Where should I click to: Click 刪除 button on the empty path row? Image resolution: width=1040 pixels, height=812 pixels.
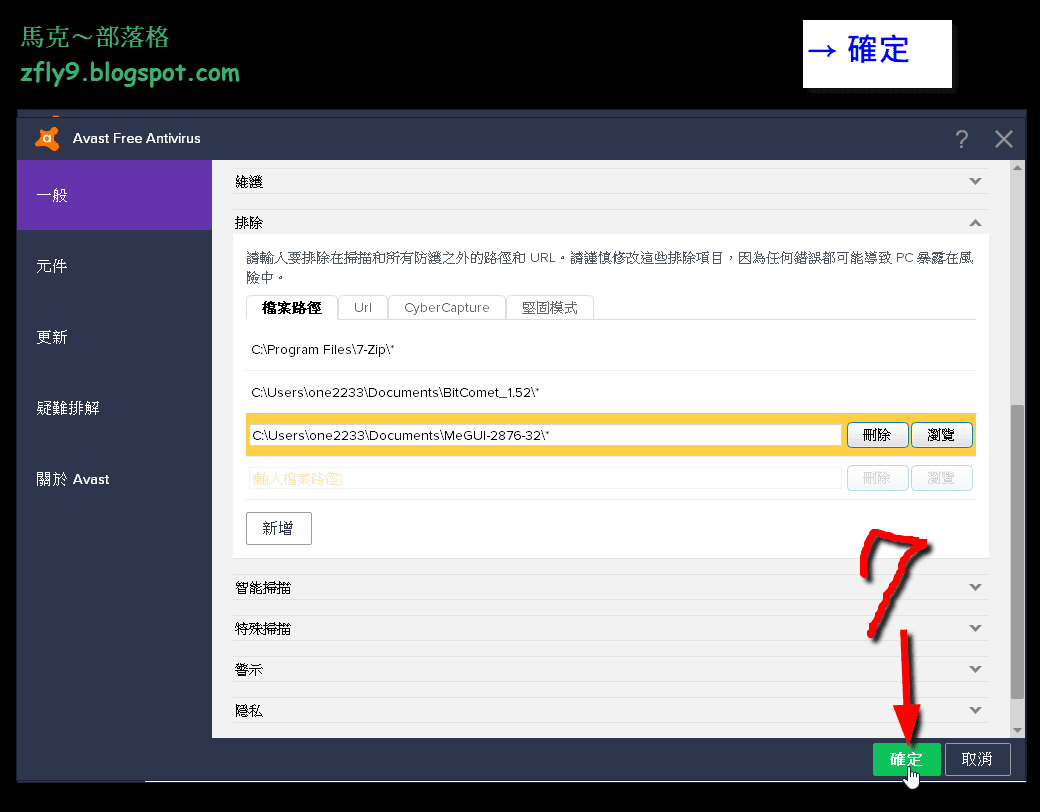coord(877,478)
